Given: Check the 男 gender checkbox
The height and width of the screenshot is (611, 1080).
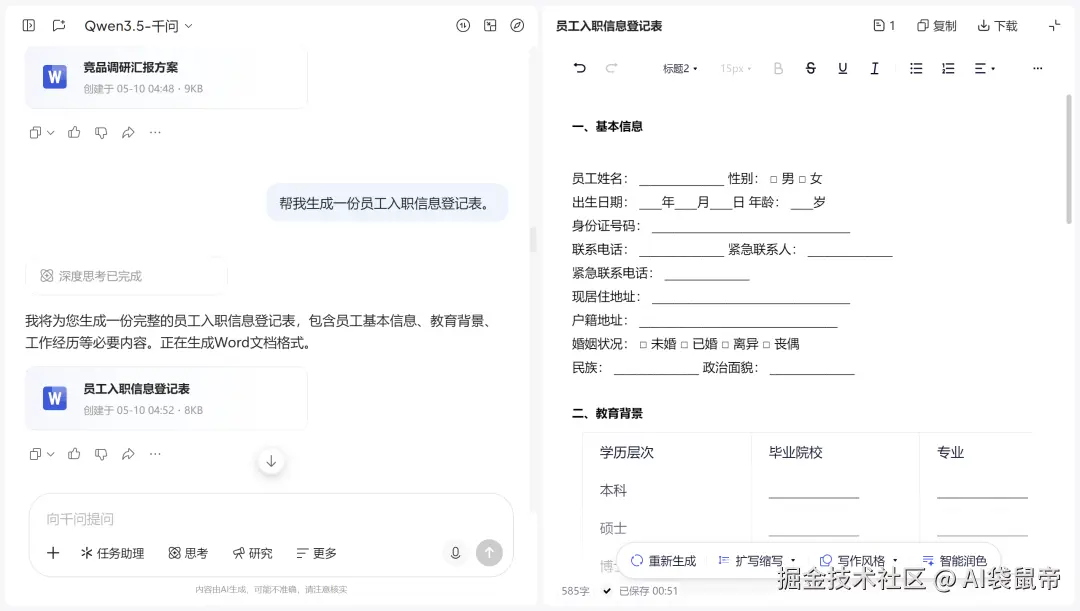Looking at the screenshot, I should tap(773, 179).
